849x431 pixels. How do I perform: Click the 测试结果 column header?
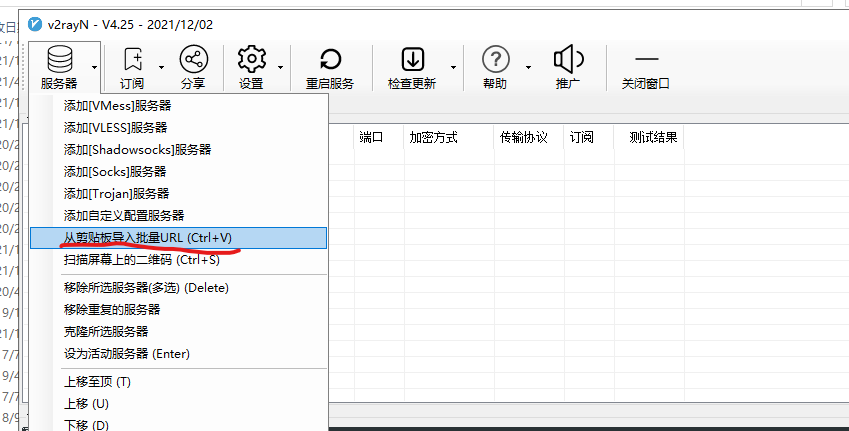[653, 137]
